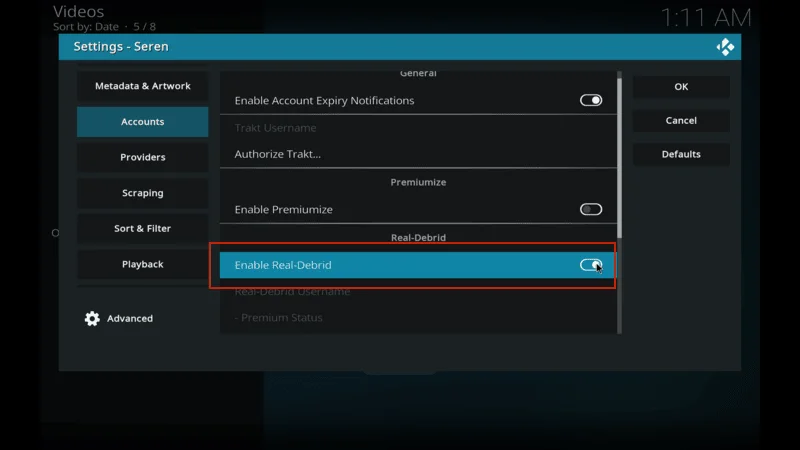Click the Advanced settings gear icon

pyautogui.click(x=92, y=318)
